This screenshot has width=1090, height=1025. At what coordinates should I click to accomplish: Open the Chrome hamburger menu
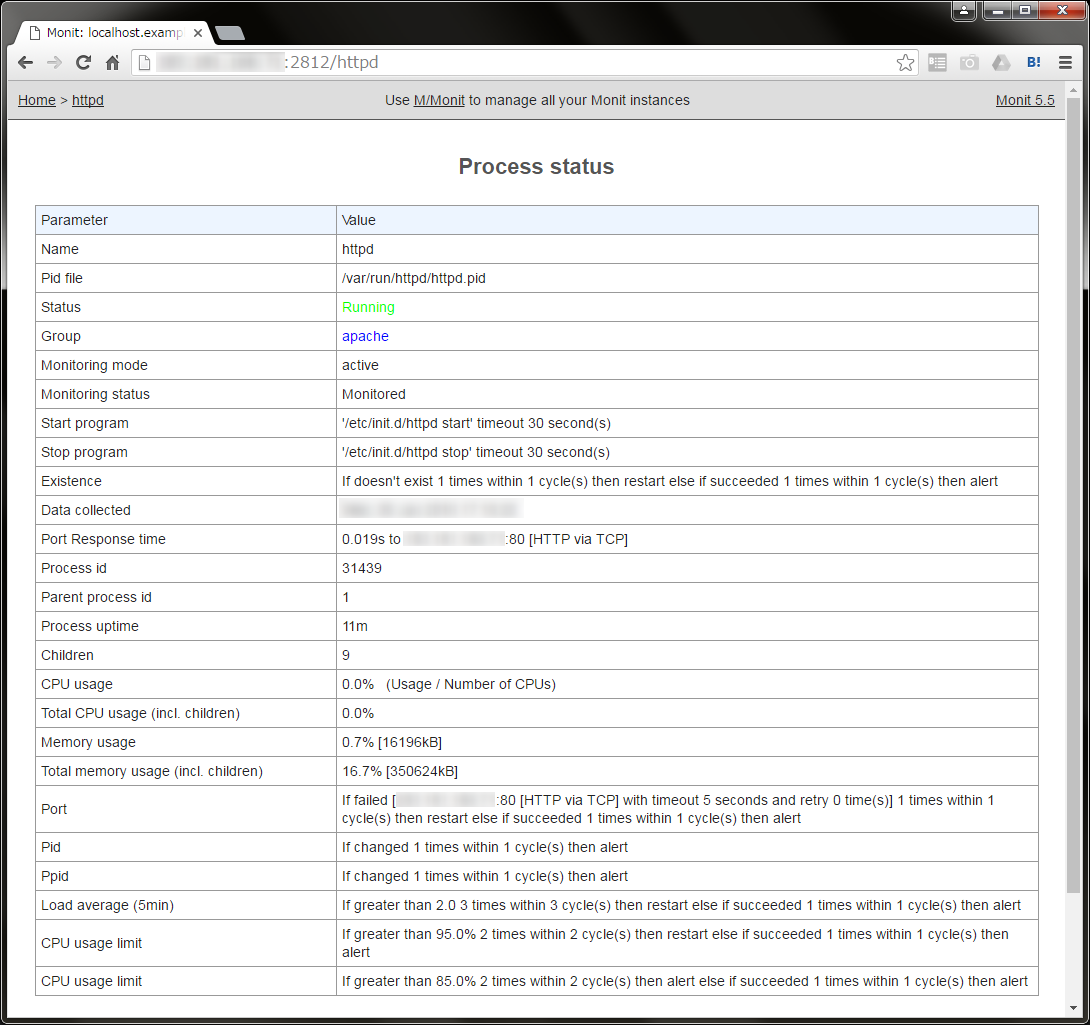(x=1066, y=63)
